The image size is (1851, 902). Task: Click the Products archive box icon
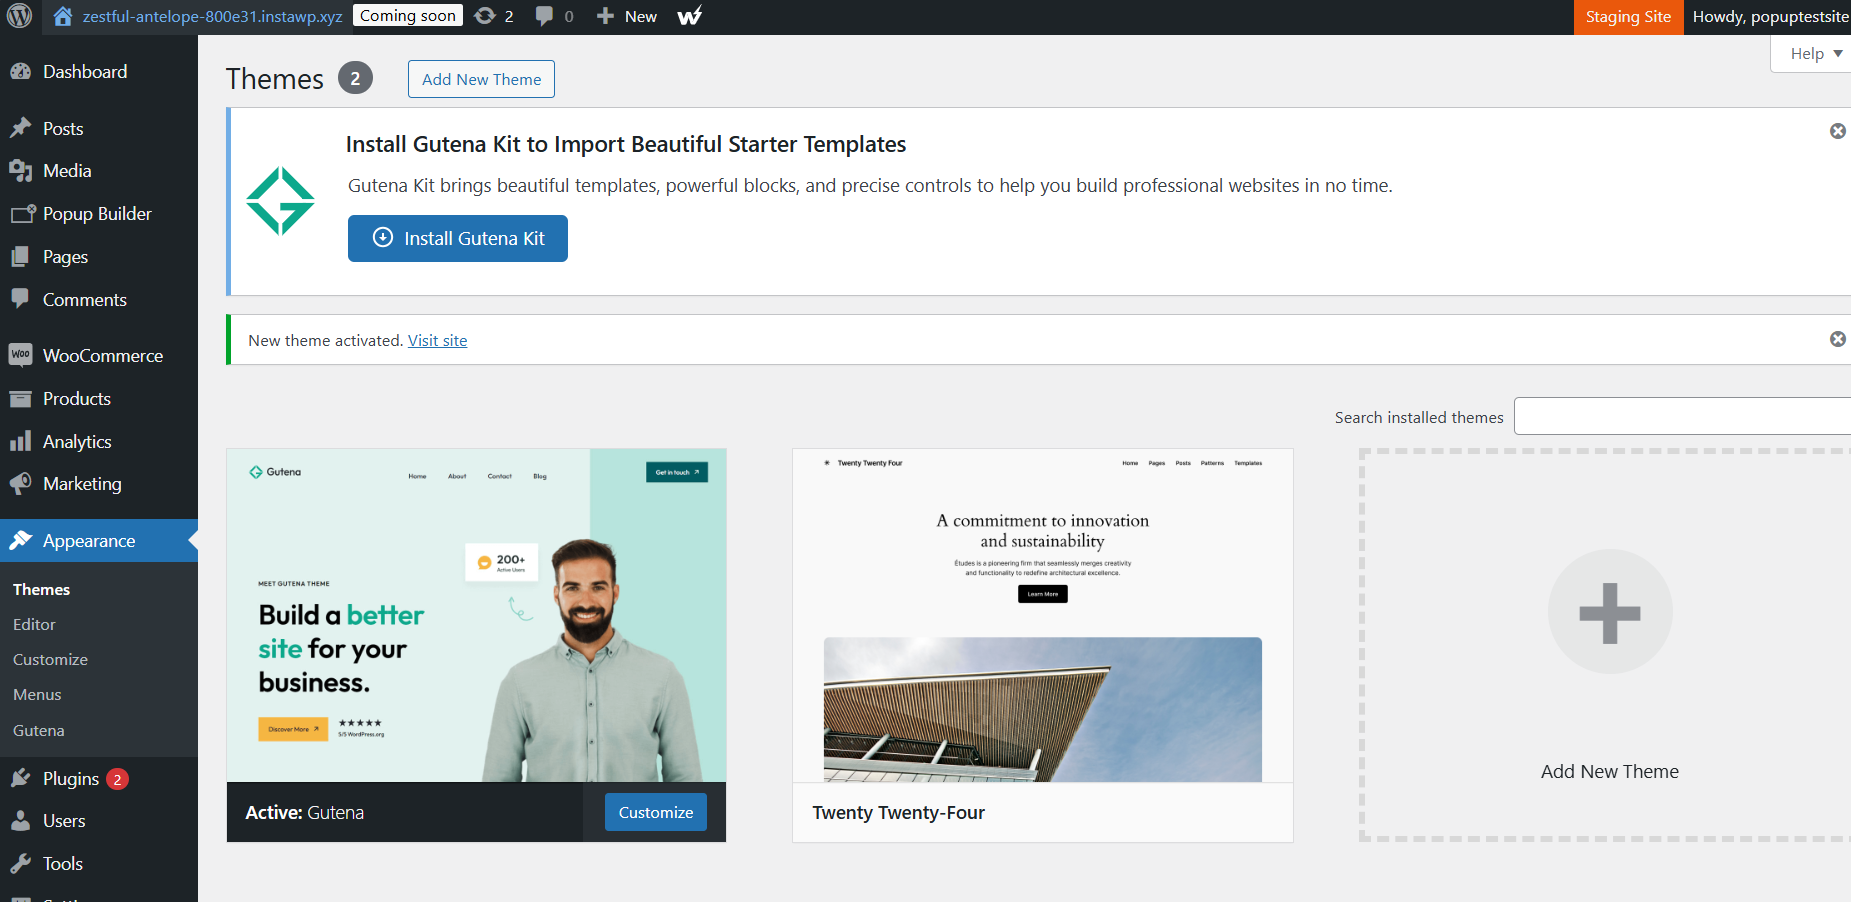pos(21,399)
